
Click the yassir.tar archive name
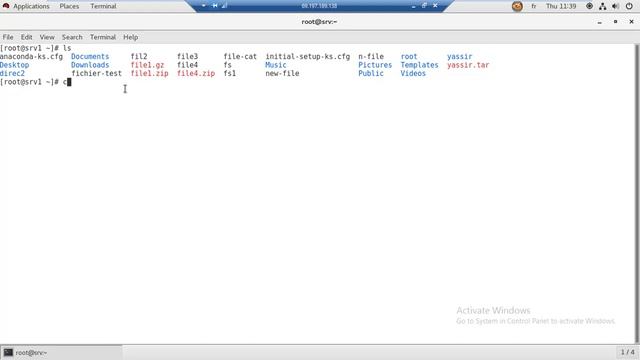468,65
